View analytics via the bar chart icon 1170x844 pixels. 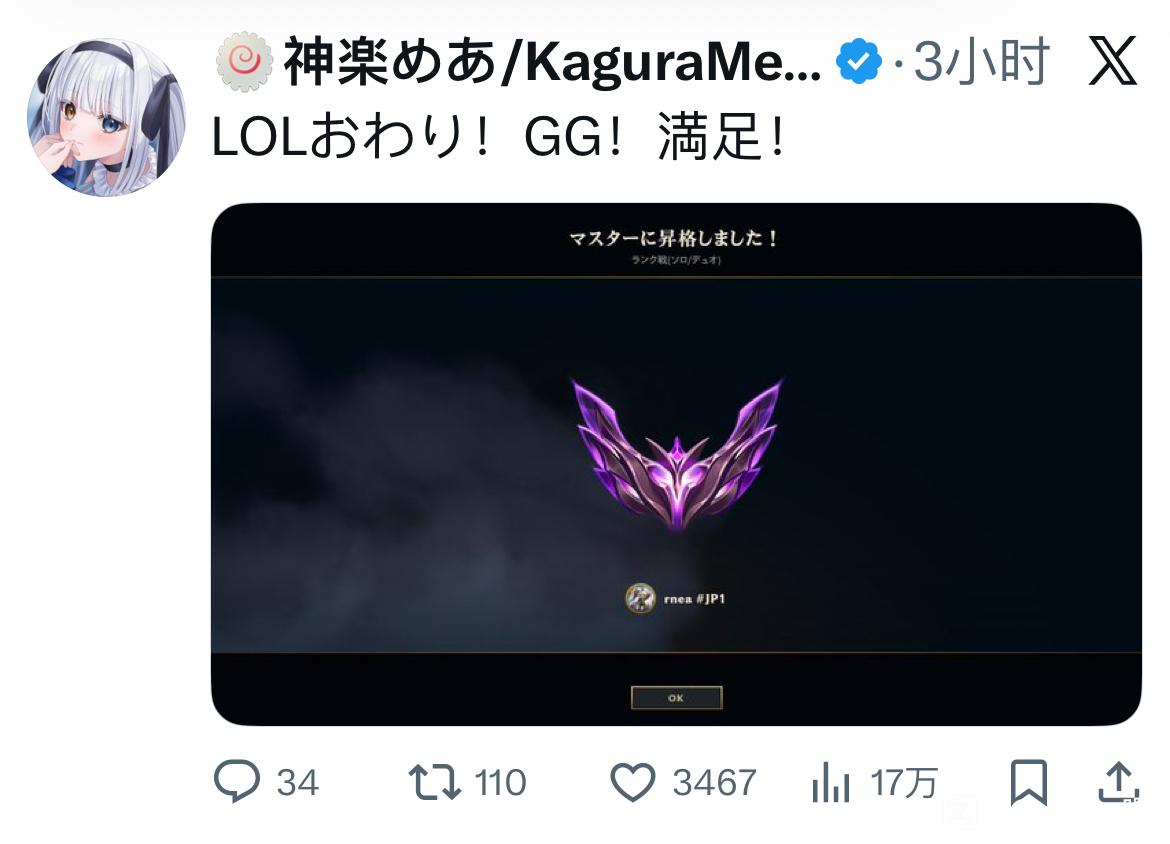pyautogui.click(x=830, y=782)
